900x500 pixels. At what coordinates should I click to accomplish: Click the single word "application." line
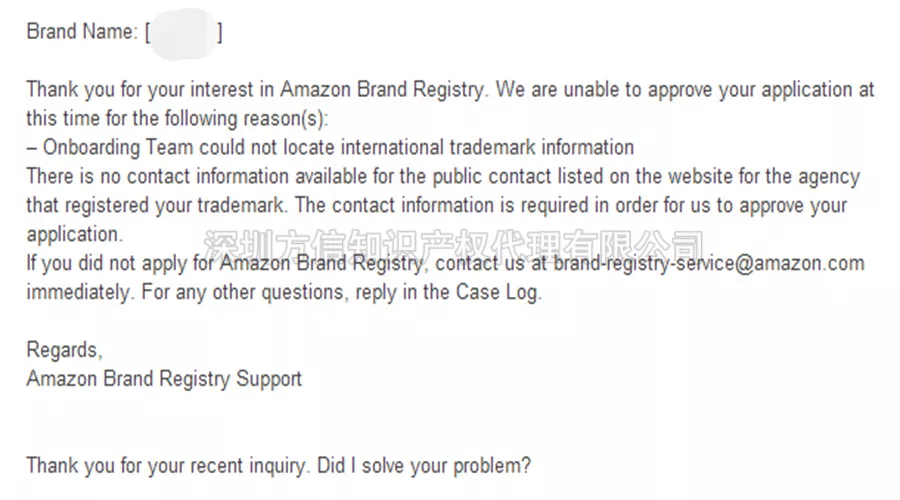point(75,234)
